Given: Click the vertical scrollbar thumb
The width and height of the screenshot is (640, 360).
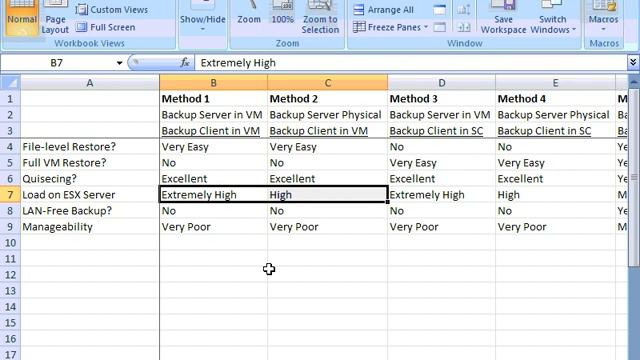Looking at the screenshot, I should tap(634, 177).
